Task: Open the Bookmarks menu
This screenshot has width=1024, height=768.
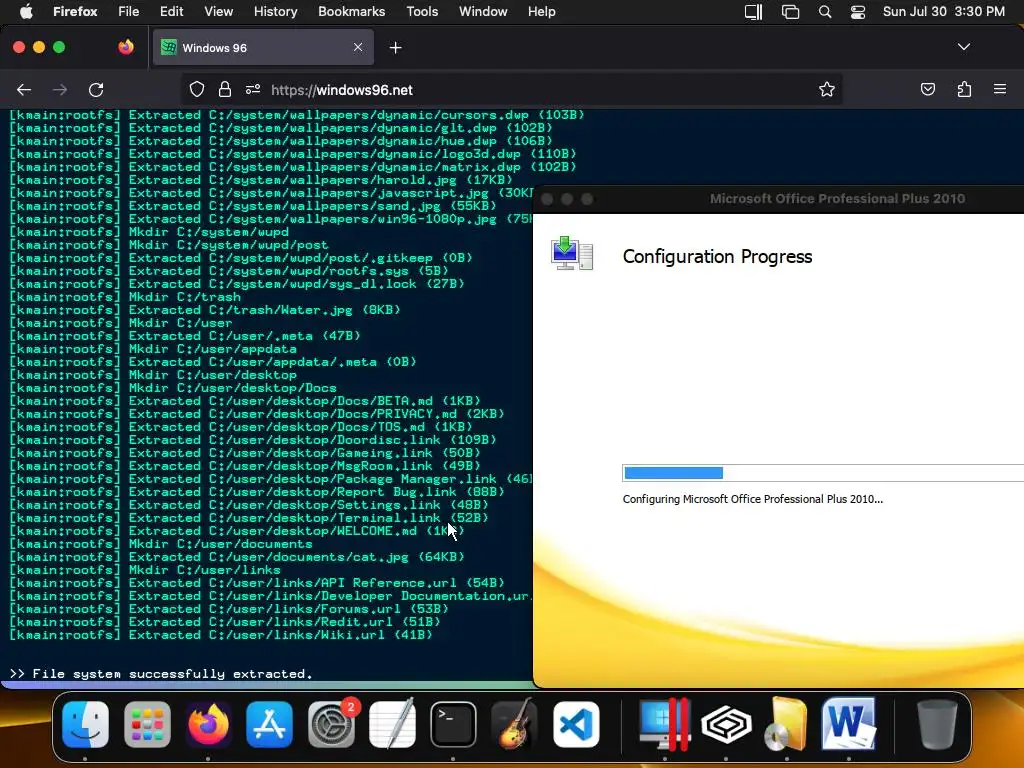Action: click(x=351, y=11)
